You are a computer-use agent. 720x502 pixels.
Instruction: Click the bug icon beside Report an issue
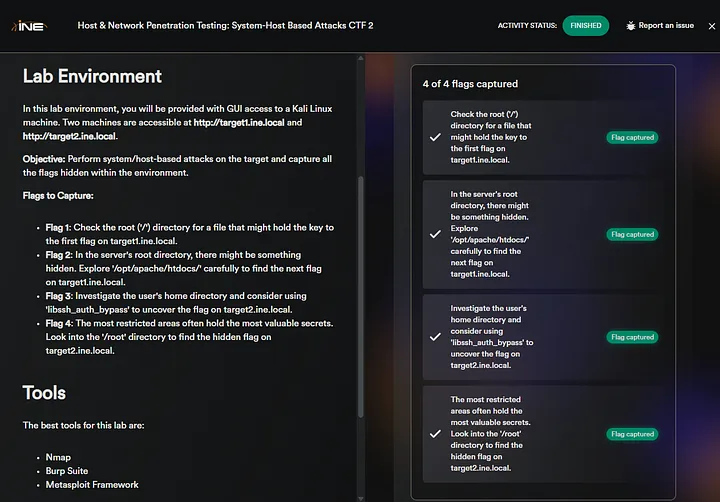point(630,26)
